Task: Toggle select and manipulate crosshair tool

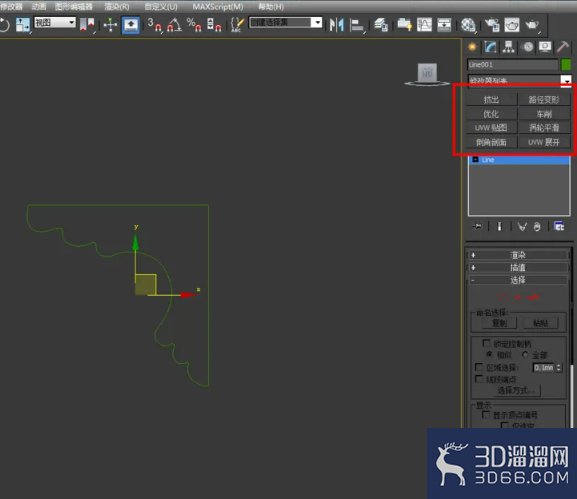Action: click(110, 25)
